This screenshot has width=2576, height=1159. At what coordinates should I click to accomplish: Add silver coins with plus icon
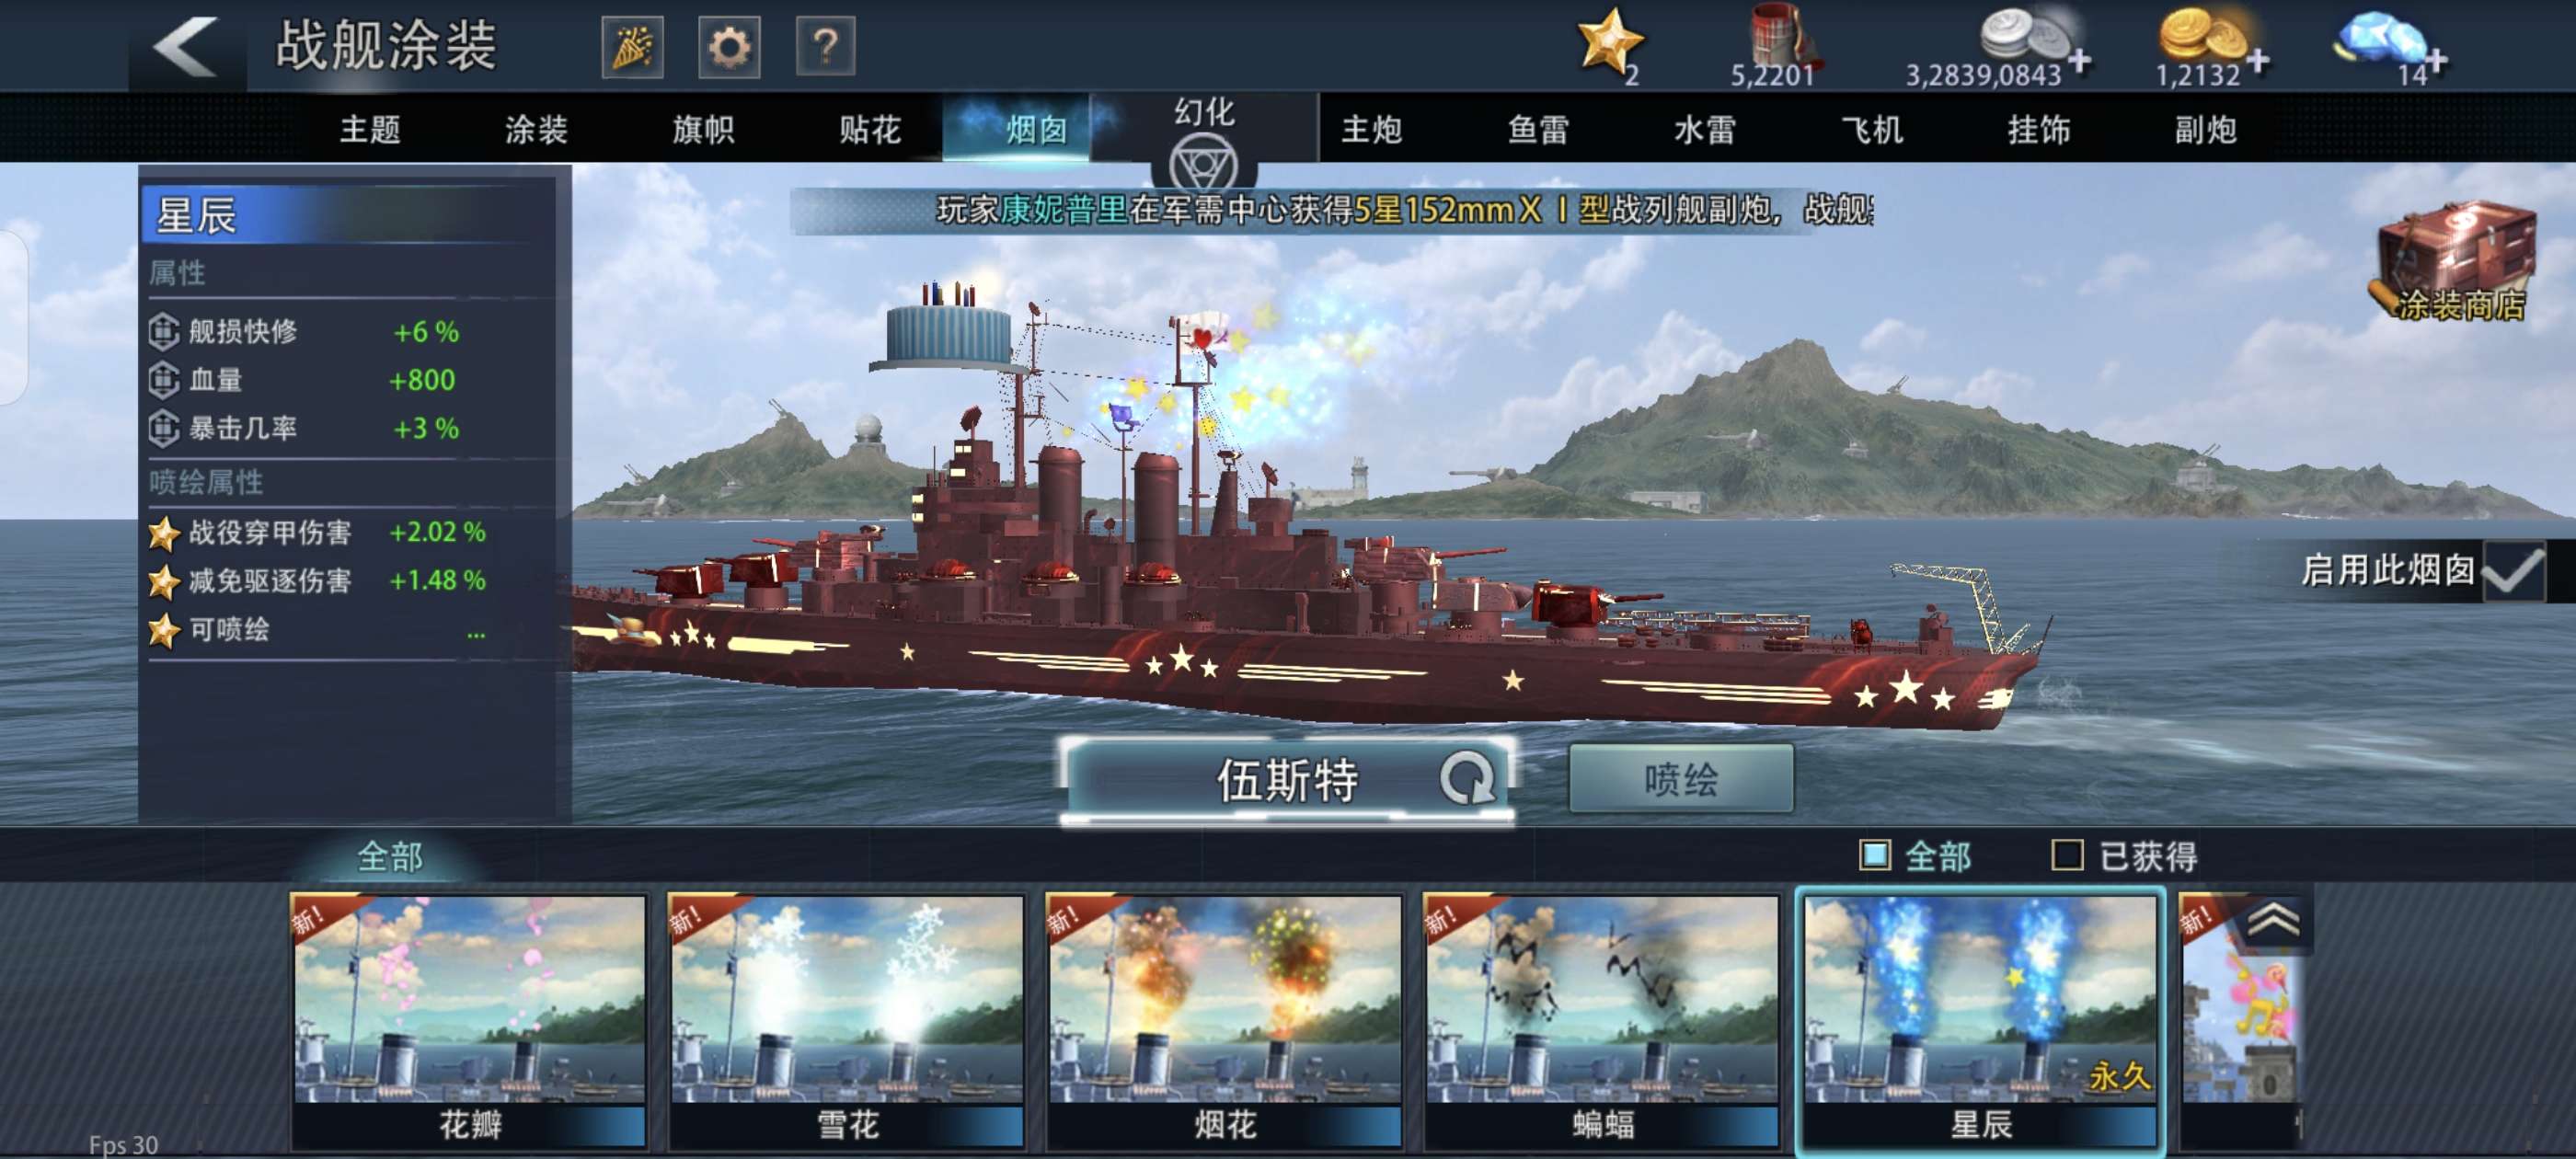2080,61
